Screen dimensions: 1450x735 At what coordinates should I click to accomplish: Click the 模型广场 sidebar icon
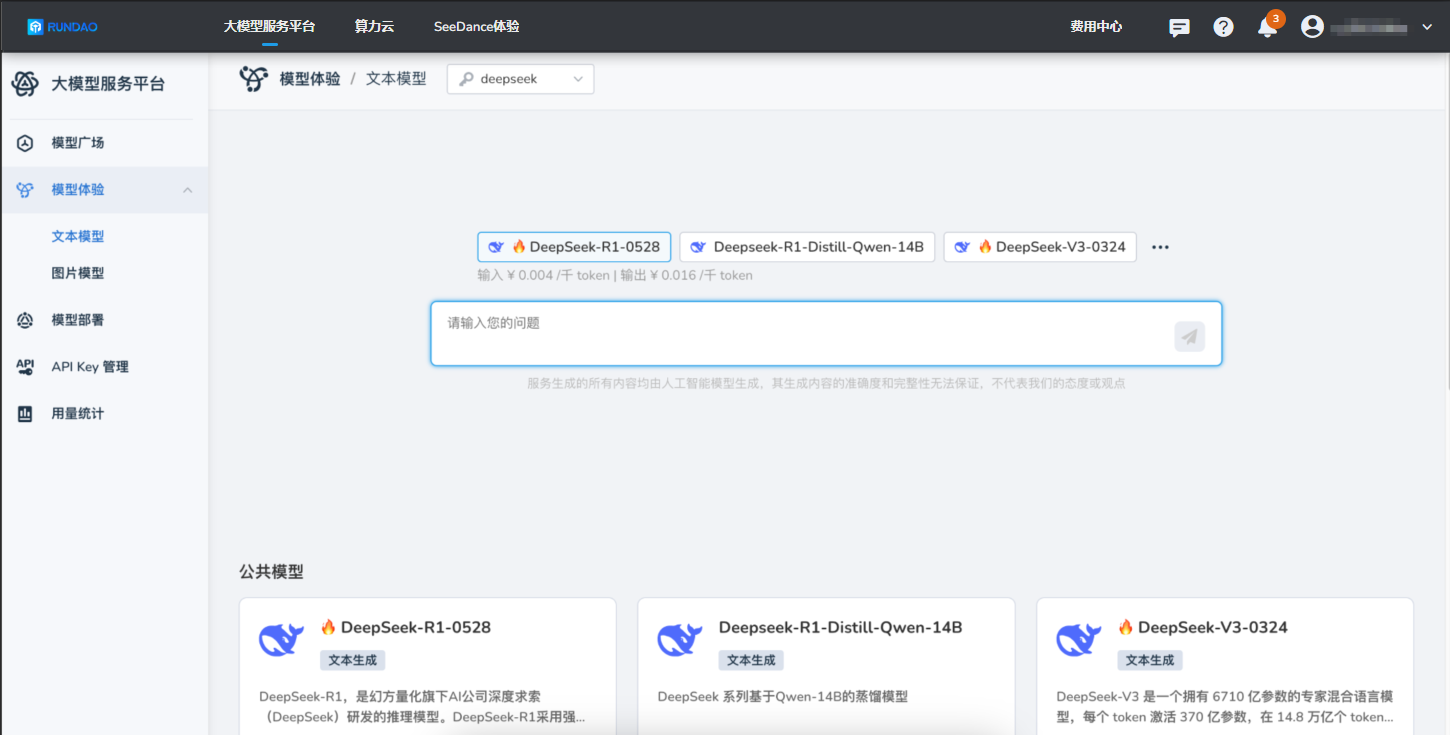pos(25,143)
